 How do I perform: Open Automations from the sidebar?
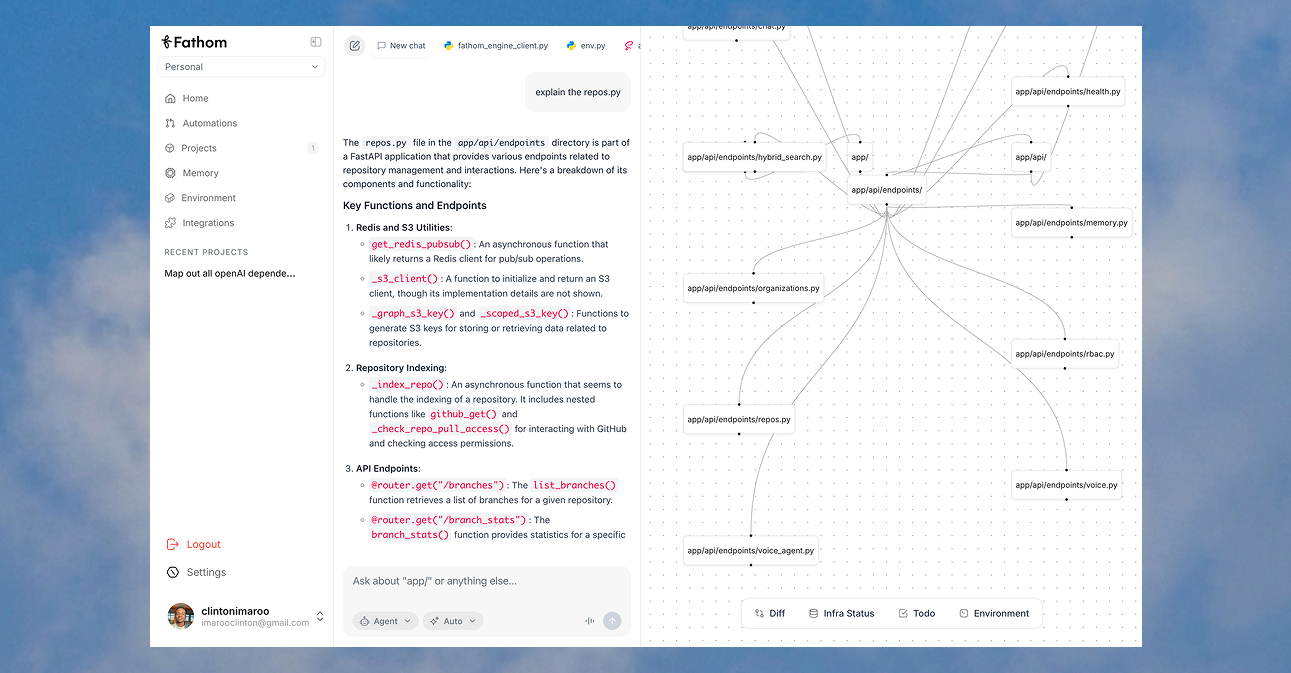point(209,123)
